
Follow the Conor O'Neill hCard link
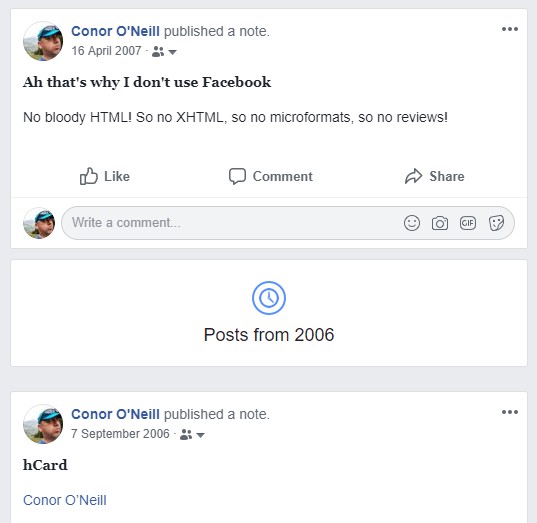click(65, 500)
